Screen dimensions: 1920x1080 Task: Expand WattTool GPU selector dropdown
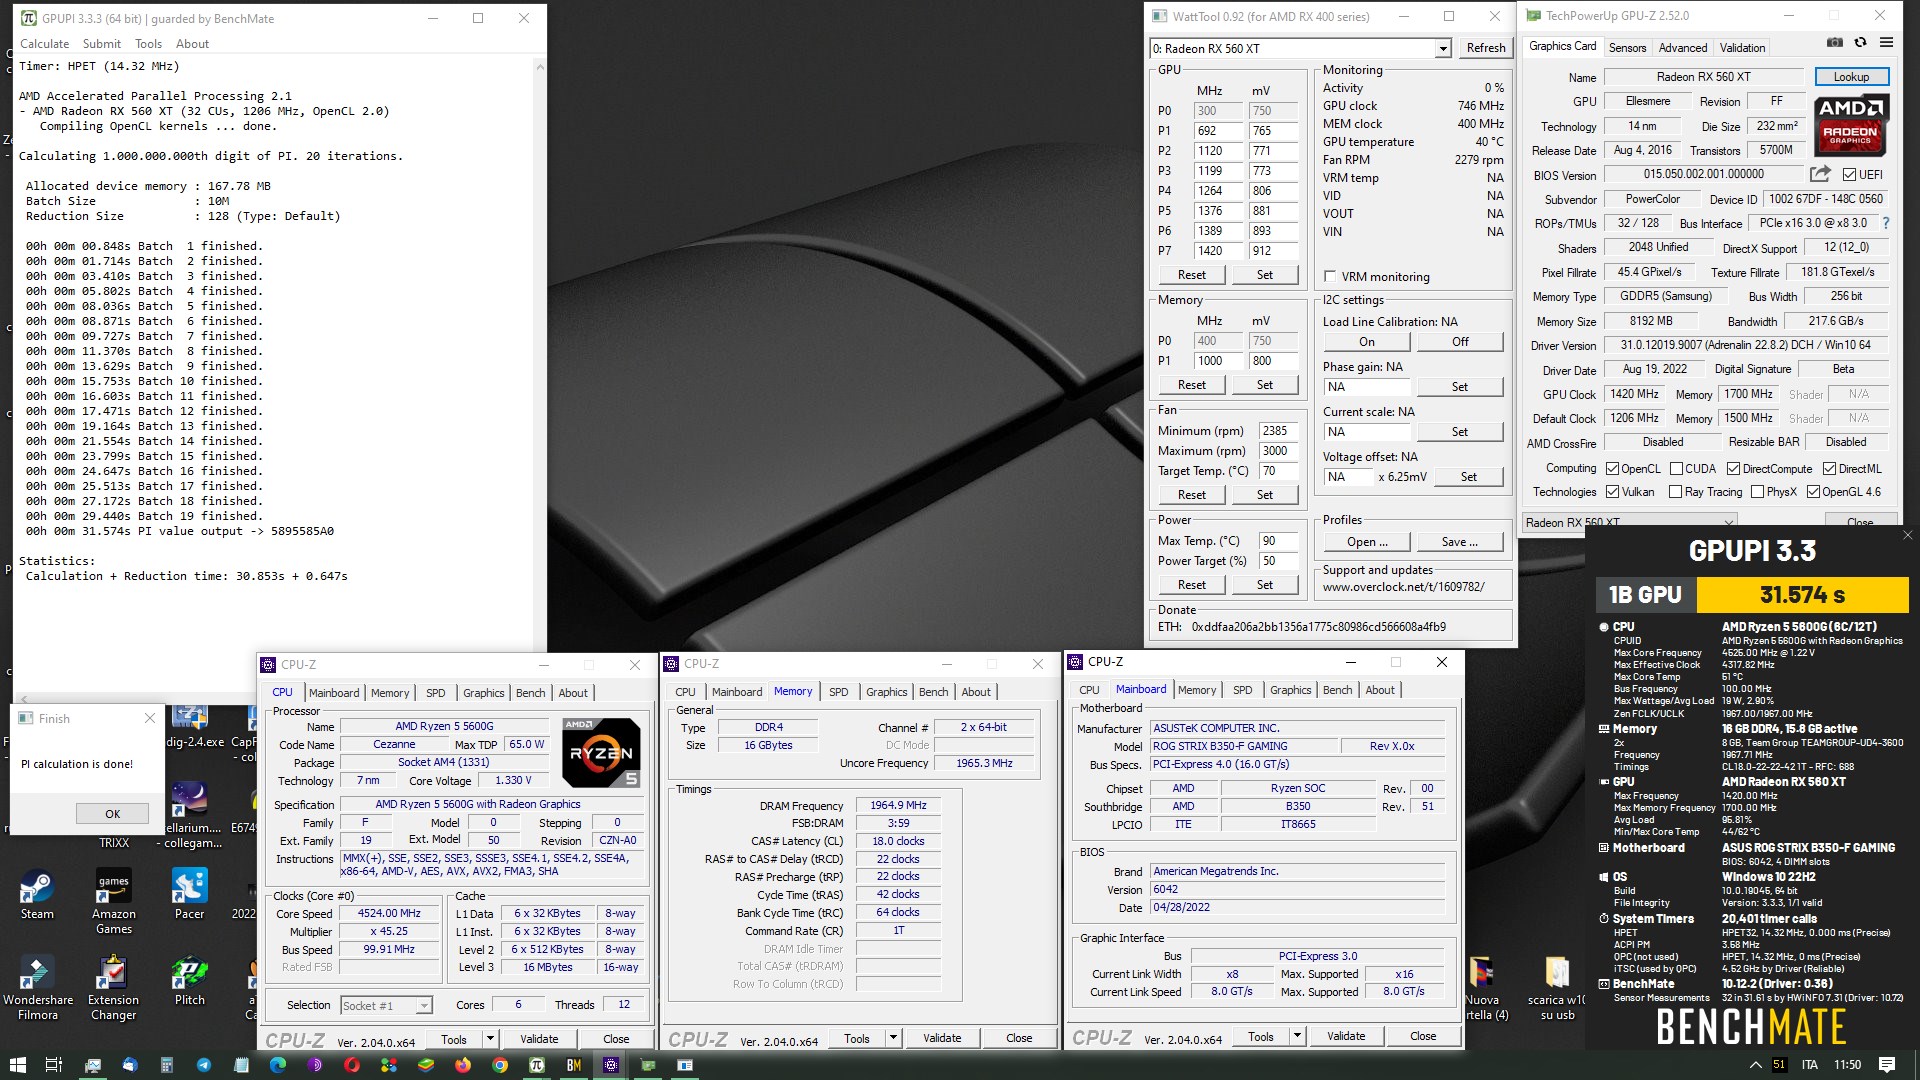(x=1442, y=48)
